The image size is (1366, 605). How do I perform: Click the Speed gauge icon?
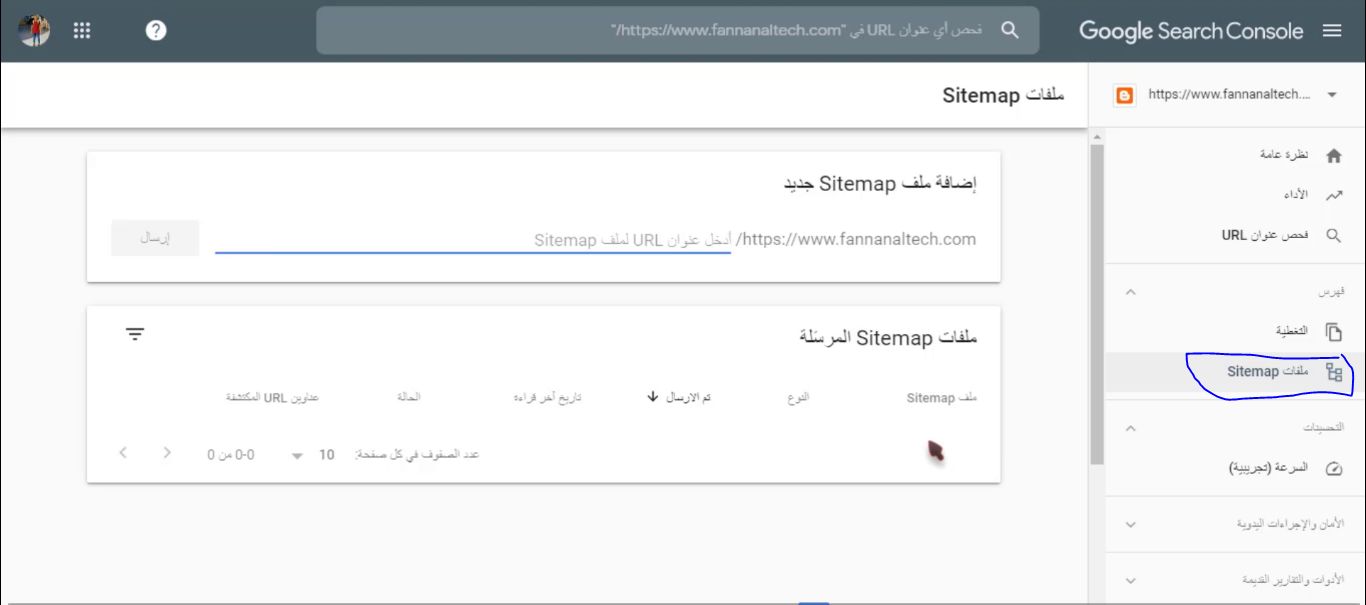pos(1333,468)
